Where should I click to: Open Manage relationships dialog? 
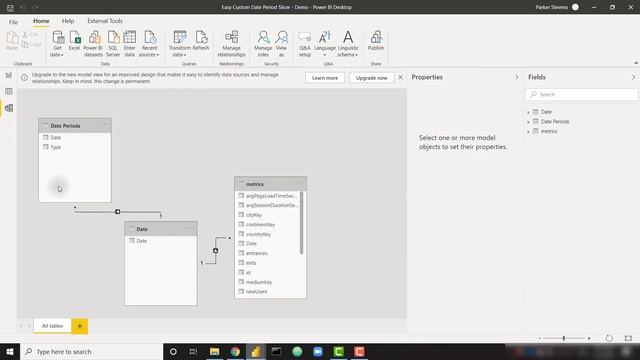(x=231, y=44)
